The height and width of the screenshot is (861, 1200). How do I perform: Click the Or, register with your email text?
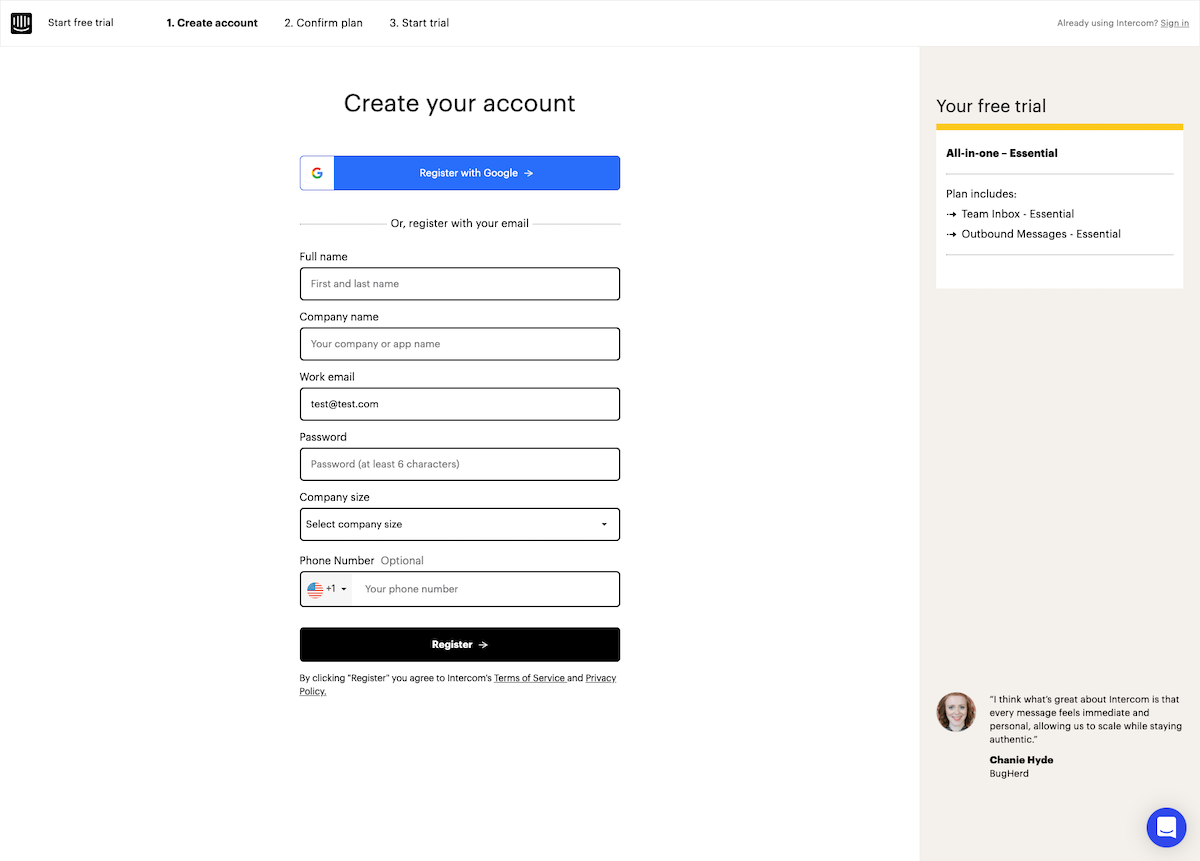[x=460, y=224]
